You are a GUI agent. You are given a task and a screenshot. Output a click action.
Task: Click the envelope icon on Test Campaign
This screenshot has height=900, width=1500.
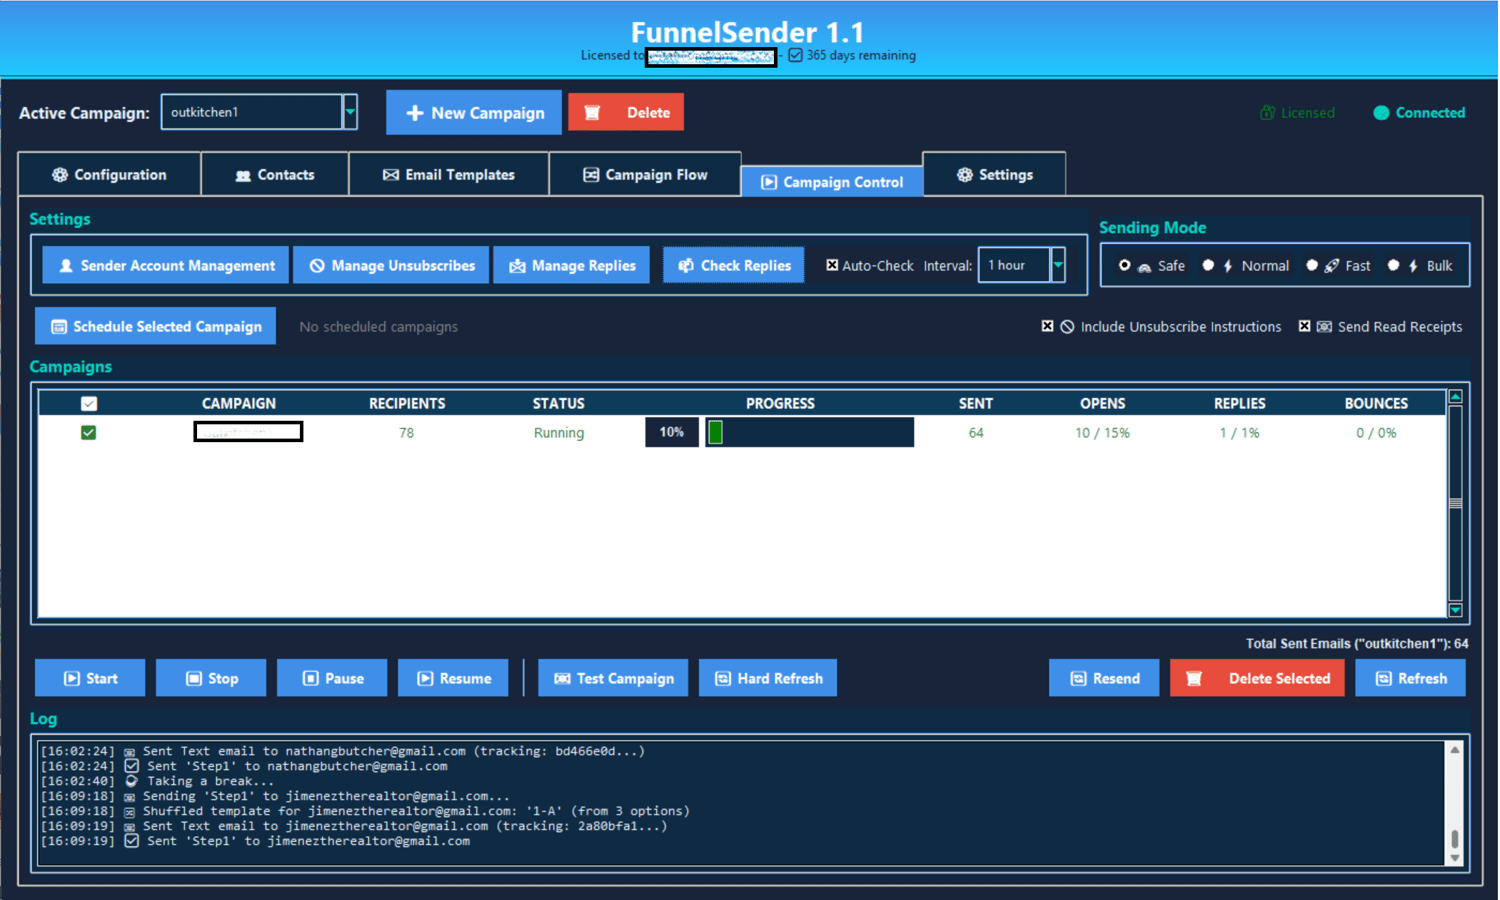click(562, 678)
